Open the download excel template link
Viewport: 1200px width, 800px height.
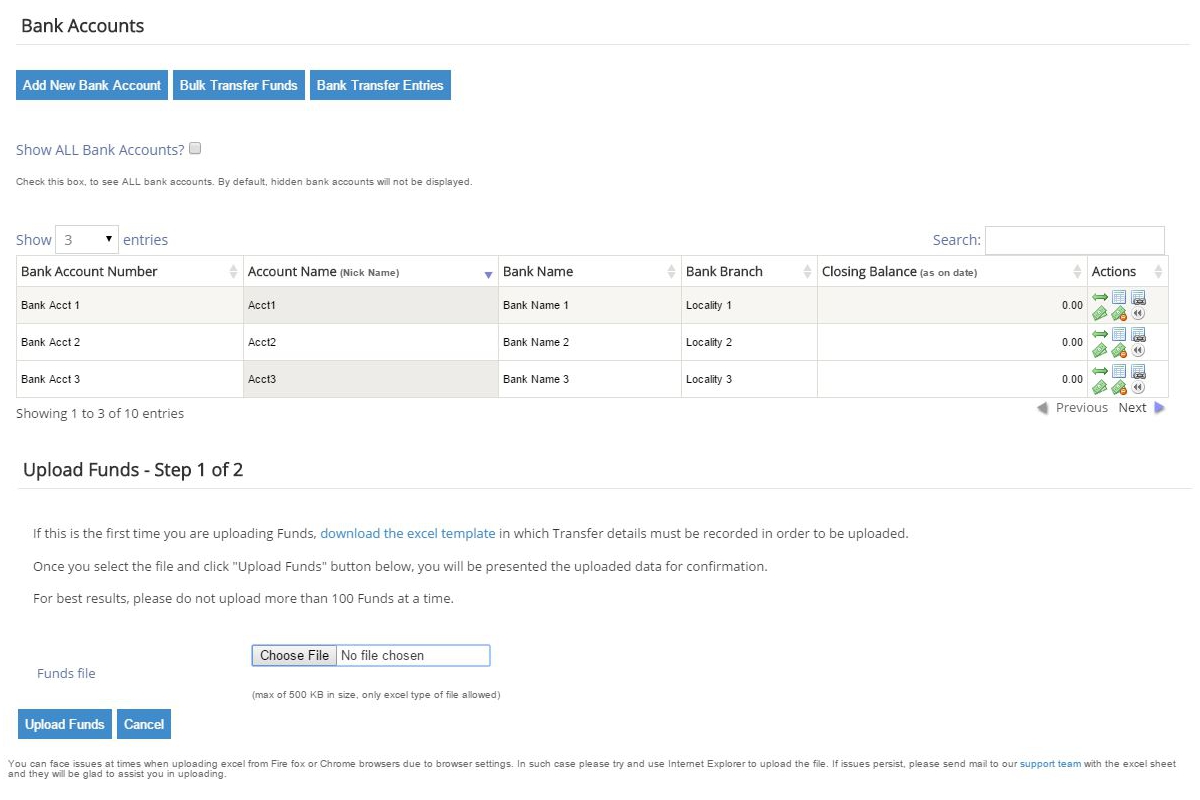pos(407,533)
